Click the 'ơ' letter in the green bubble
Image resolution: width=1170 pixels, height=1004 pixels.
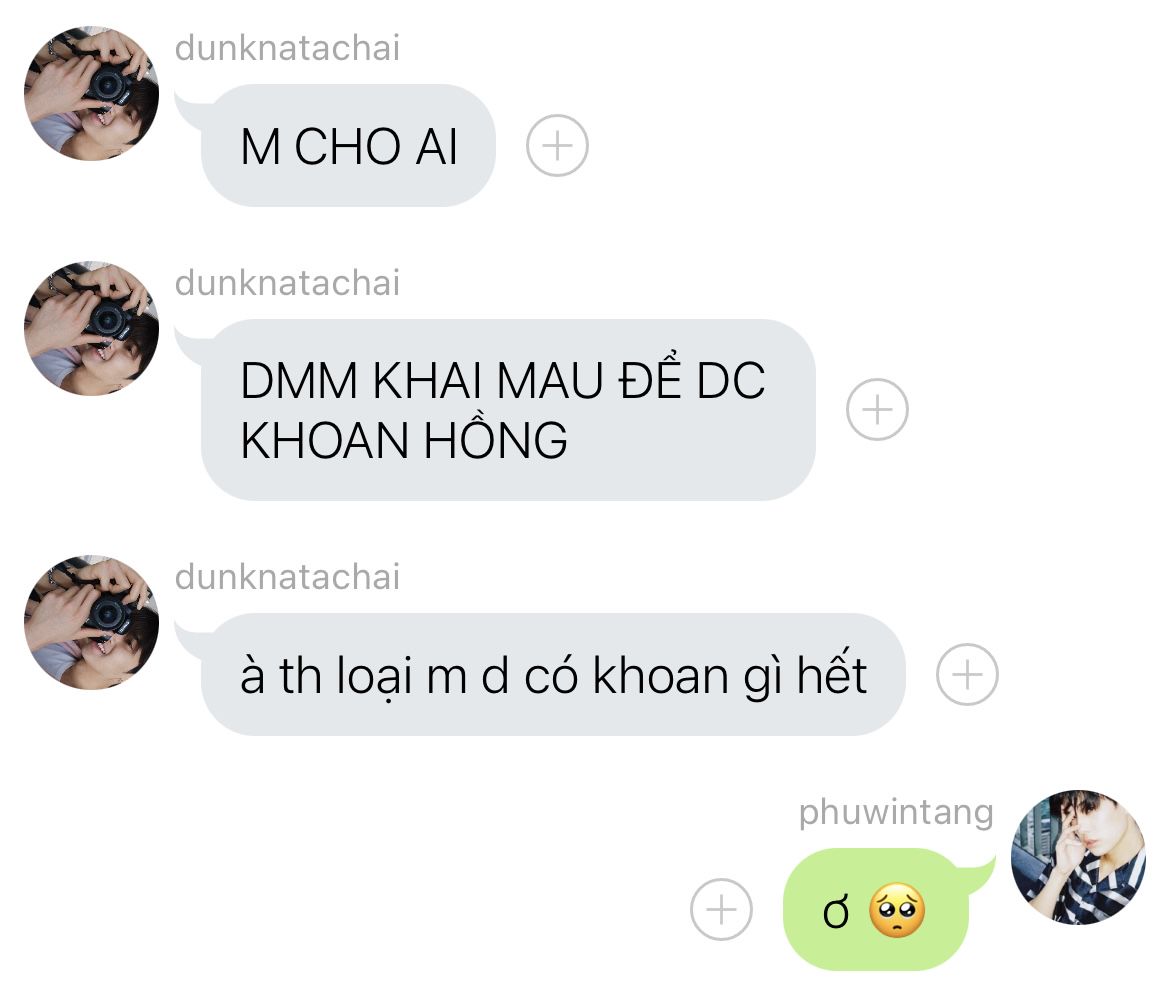[836, 912]
